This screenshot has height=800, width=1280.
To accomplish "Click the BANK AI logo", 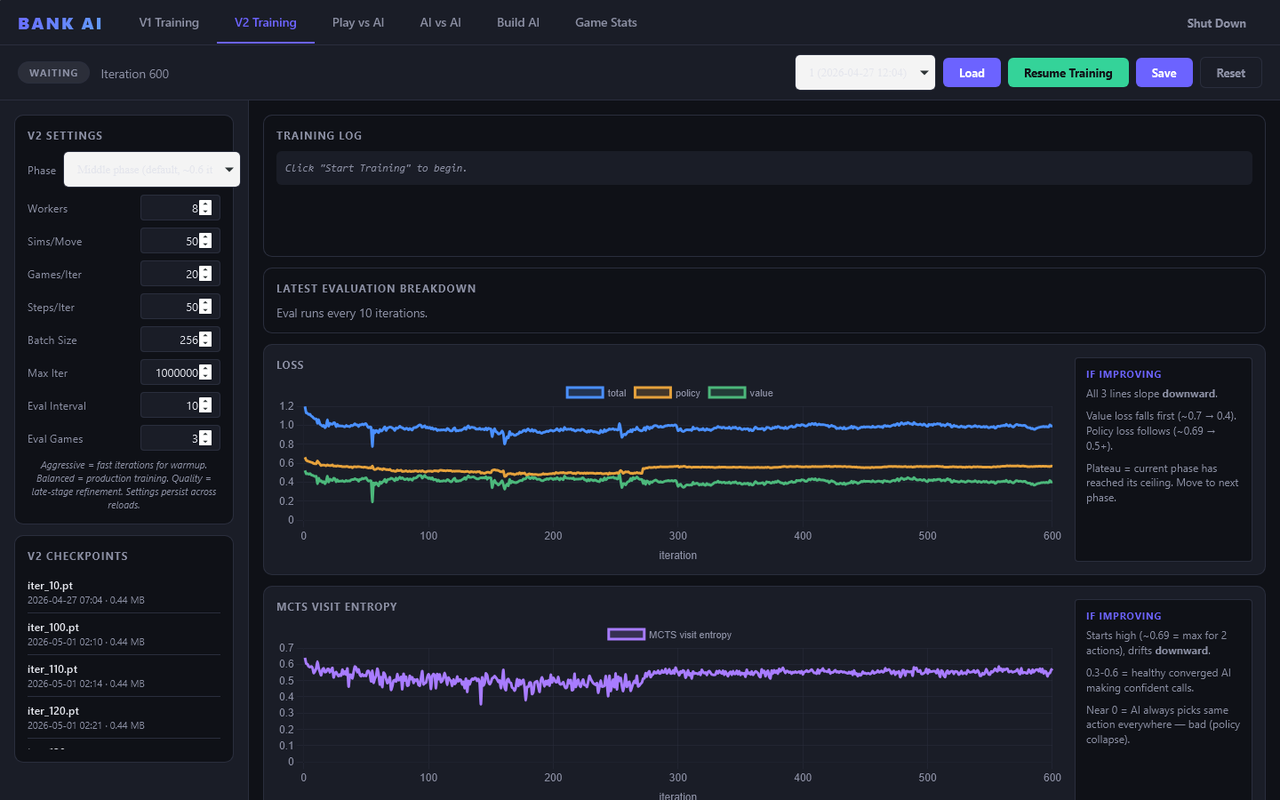I will tap(60, 23).
